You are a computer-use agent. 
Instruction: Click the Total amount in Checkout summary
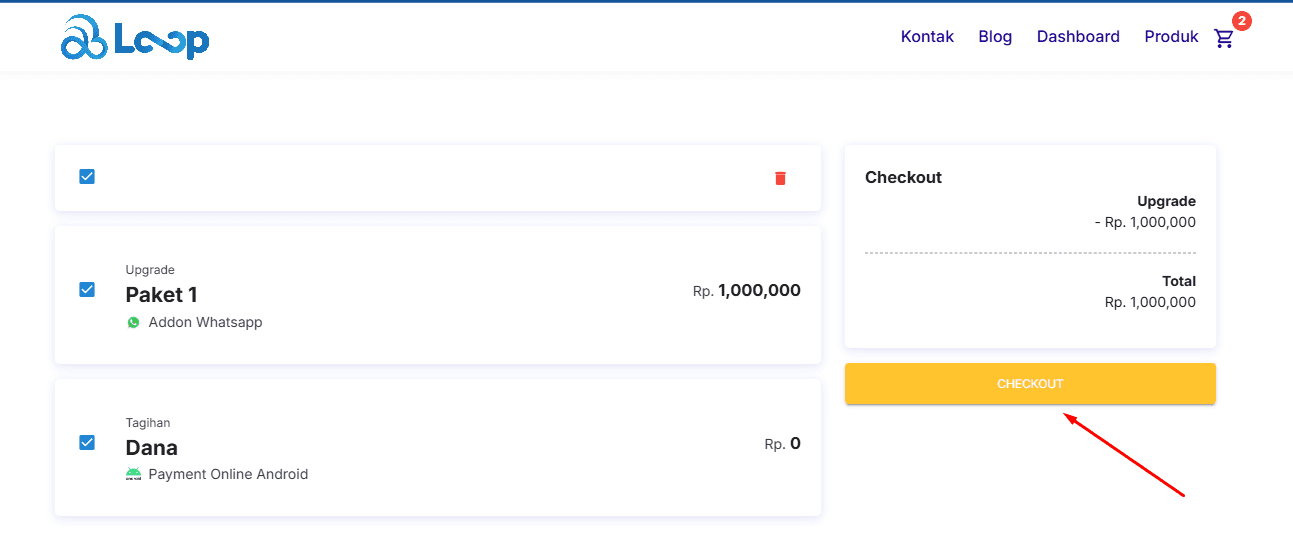[1150, 302]
